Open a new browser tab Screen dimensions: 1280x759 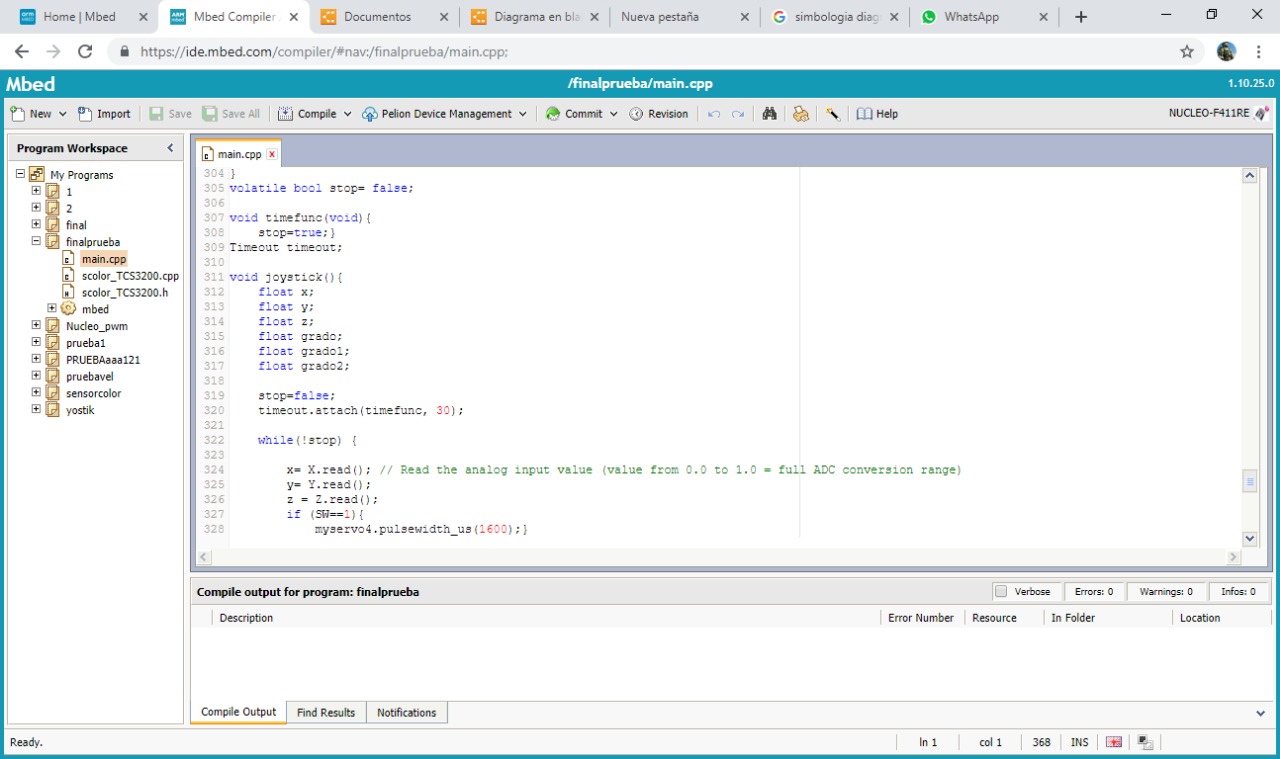[1080, 17]
